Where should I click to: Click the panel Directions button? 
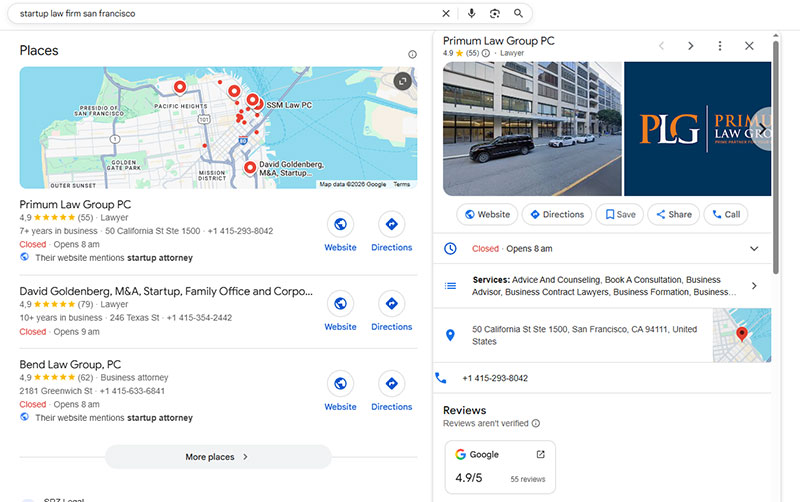(557, 214)
